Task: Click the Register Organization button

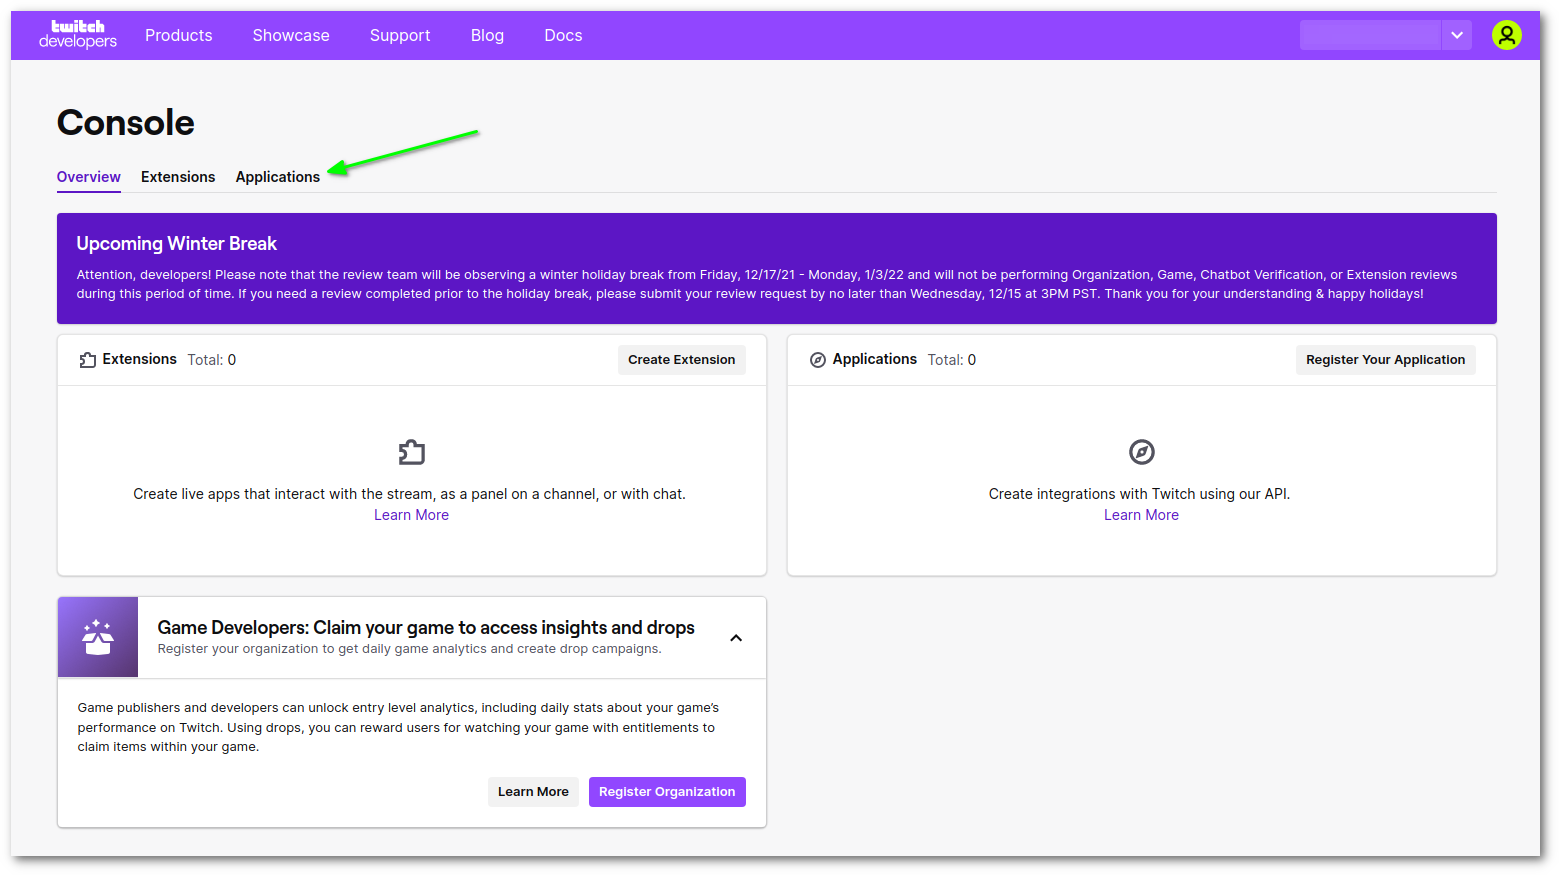Action: coord(667,792)
